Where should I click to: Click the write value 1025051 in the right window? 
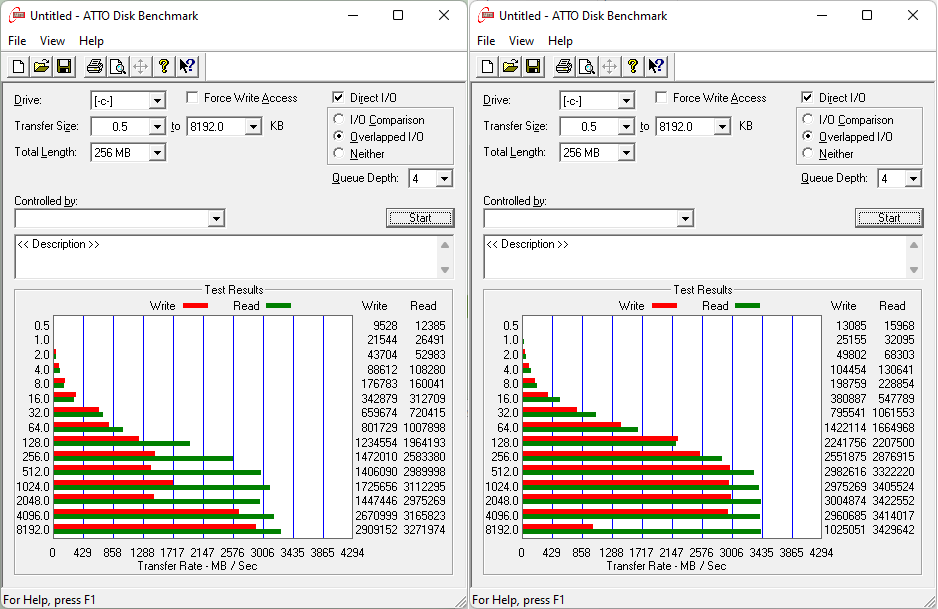845,530
